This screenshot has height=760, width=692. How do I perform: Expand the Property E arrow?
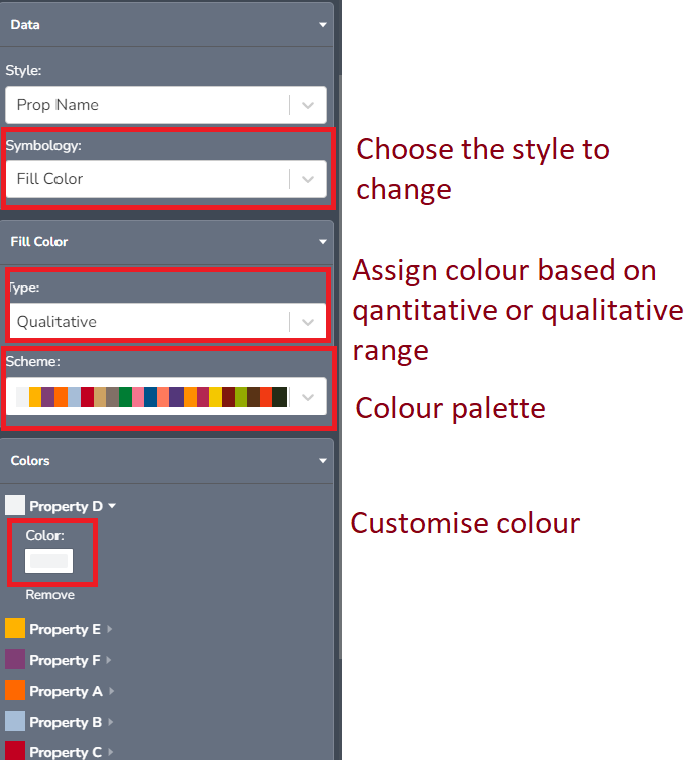(109, 630)
